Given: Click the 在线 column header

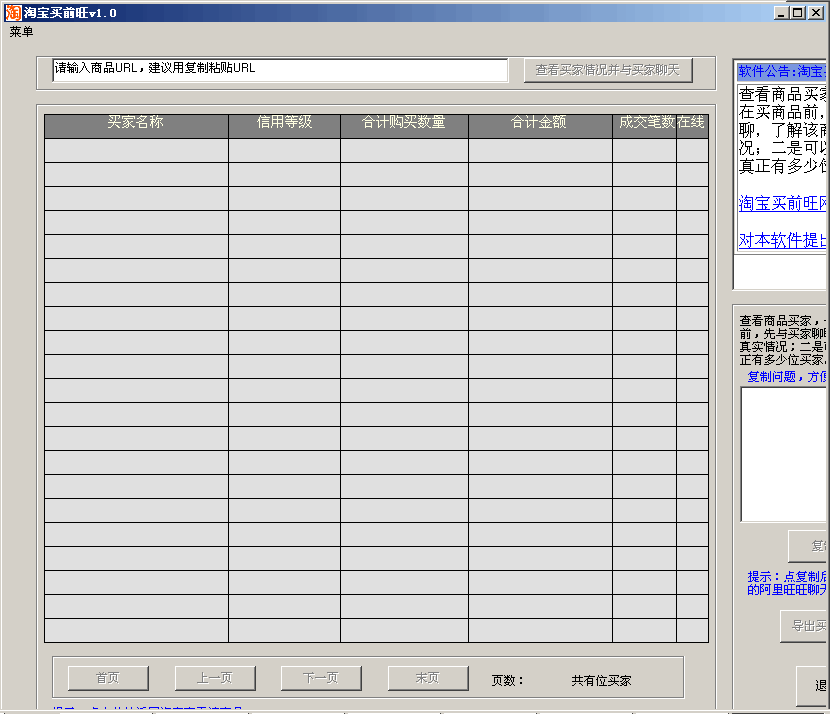Looking at the screenshot, I should [x=692, y=123].
